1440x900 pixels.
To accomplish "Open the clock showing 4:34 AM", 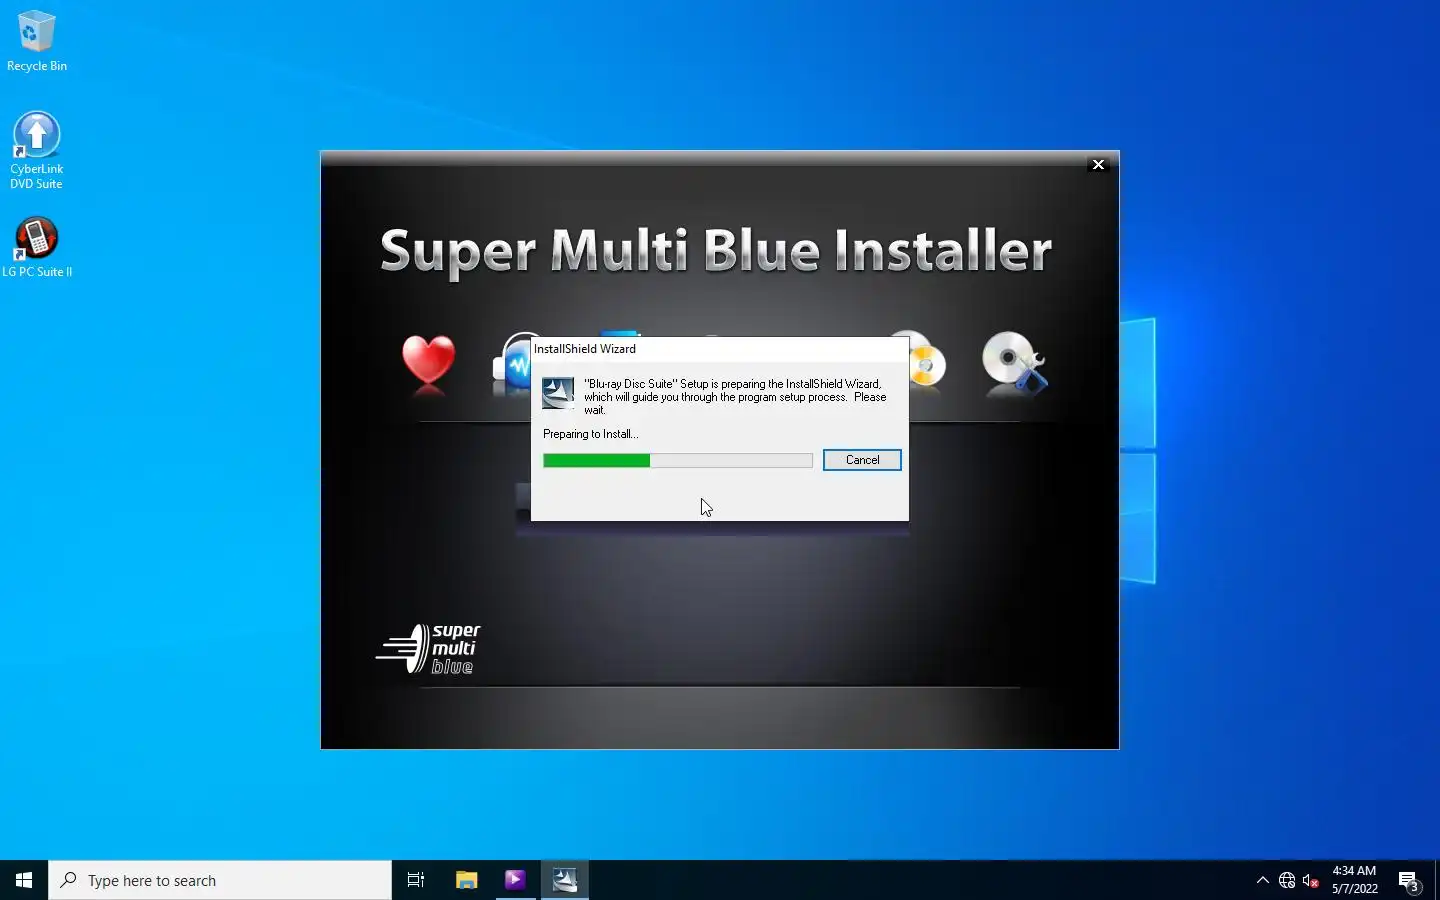I will [1354, 880].
